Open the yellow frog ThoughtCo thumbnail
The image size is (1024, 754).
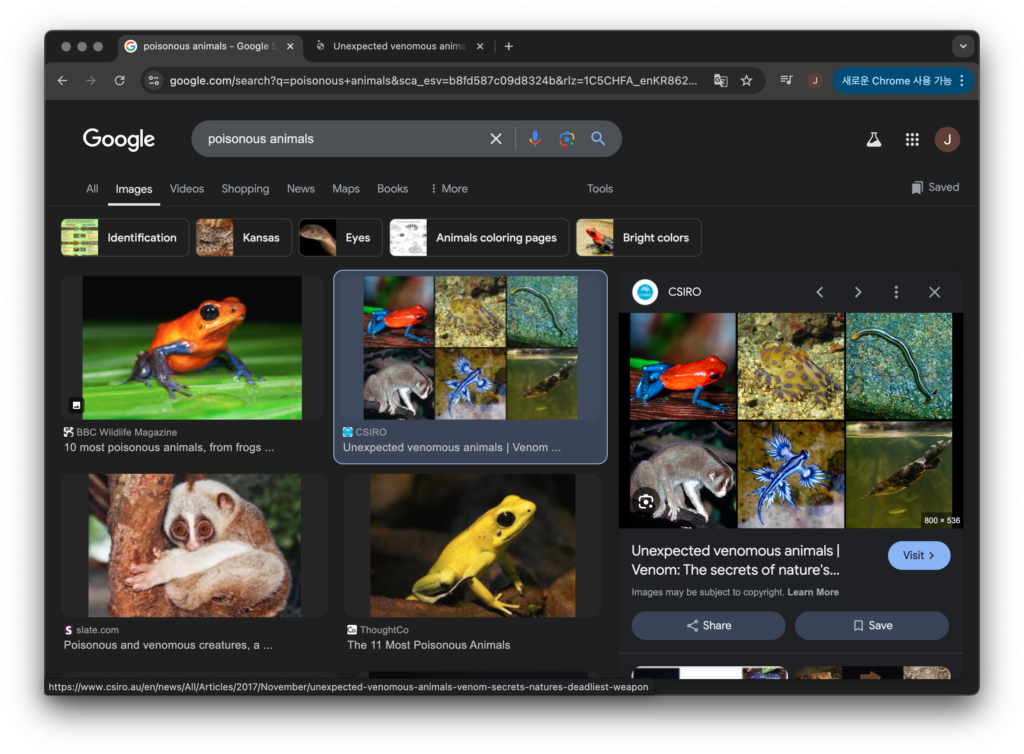pyautogui.click(x=472, y=545)
